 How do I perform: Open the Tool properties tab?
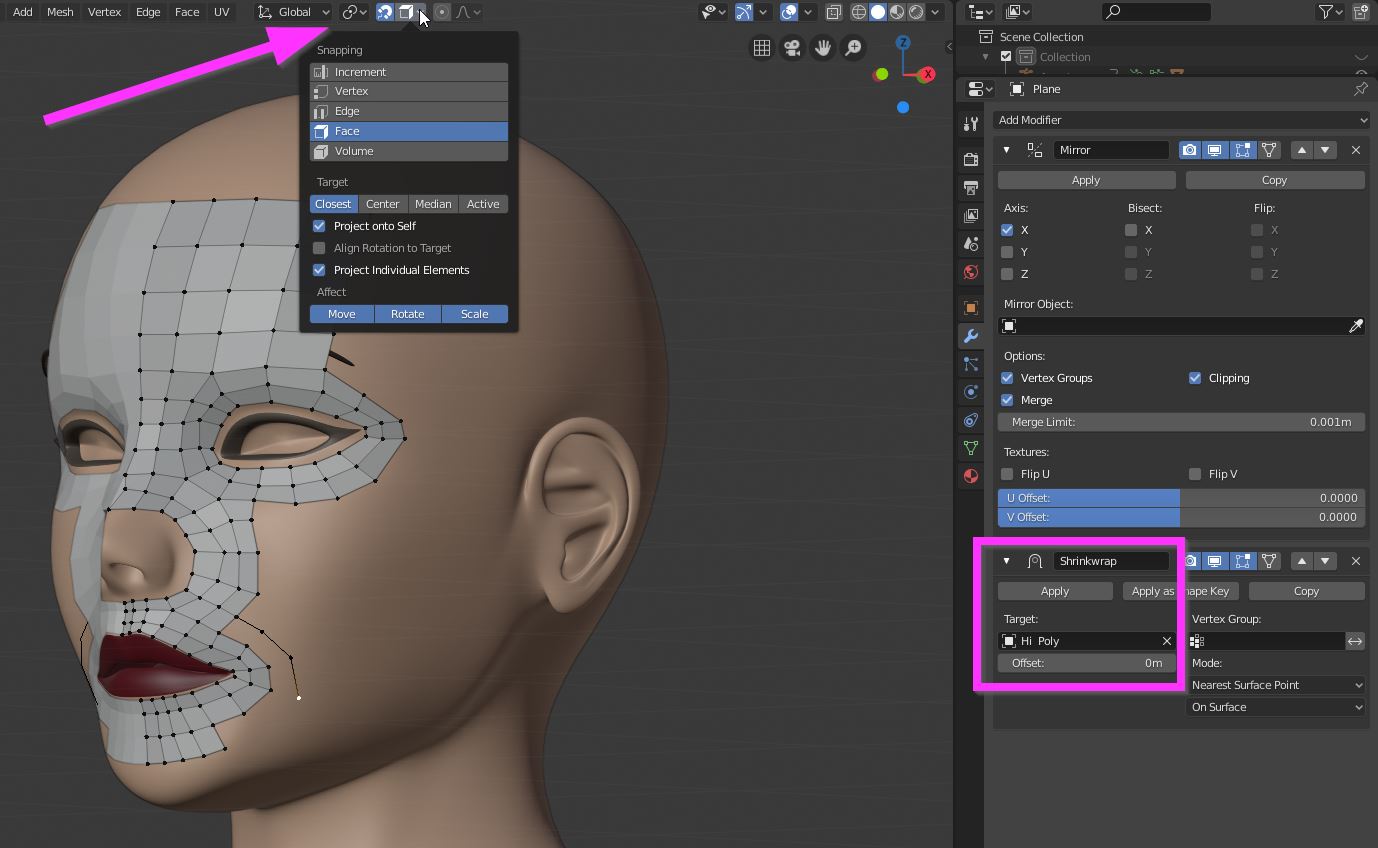tap(971, 124)
